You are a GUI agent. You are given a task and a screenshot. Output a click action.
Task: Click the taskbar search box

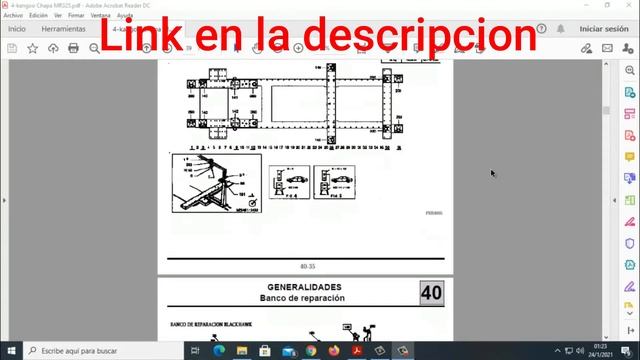[104, 351]
